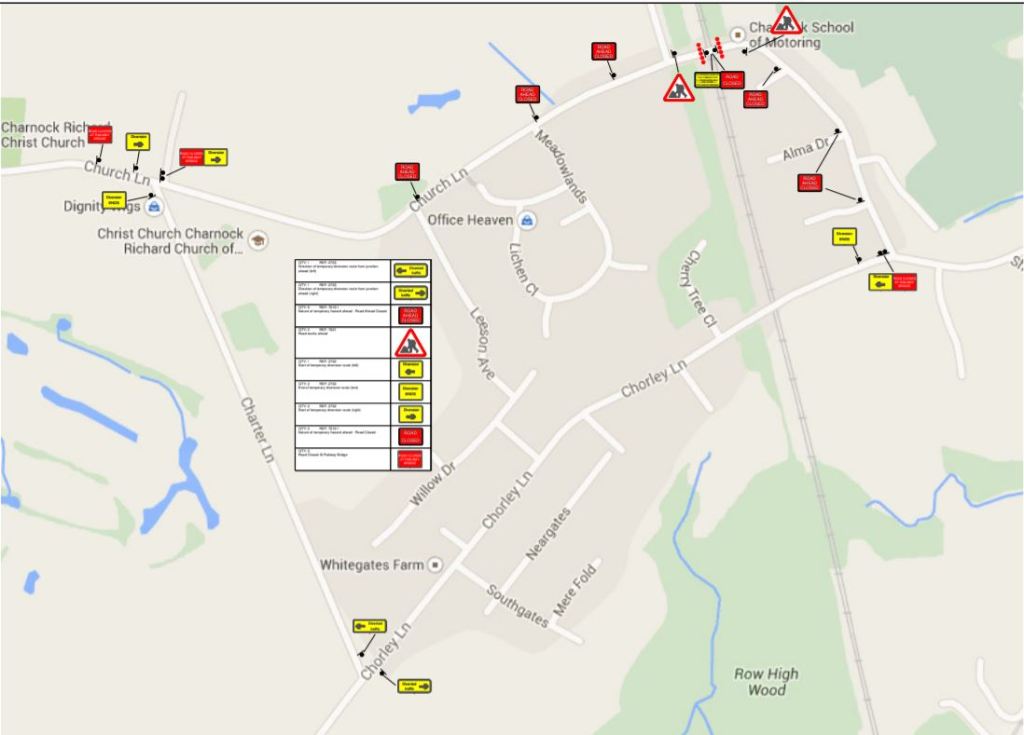Click Diverted traffic sign above Chorley Ln label
The width and height of the screenshot is (1024, 735).
click(x=369, y=626)
